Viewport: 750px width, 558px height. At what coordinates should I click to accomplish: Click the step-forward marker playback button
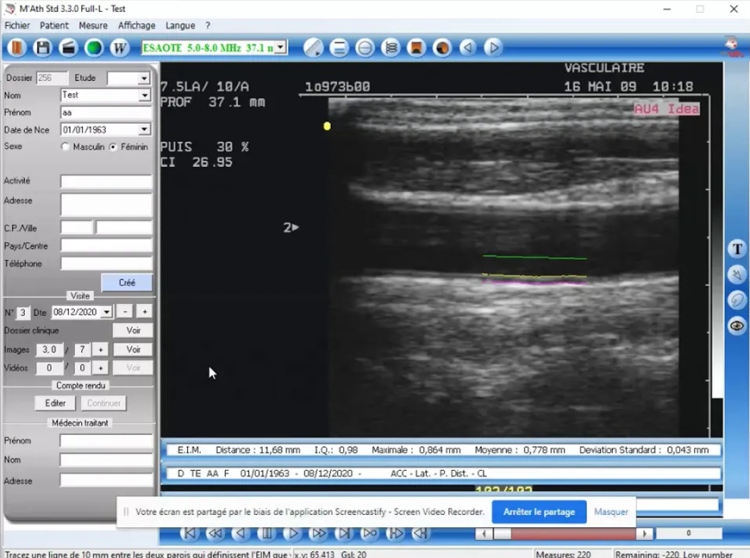coord(396,533)
